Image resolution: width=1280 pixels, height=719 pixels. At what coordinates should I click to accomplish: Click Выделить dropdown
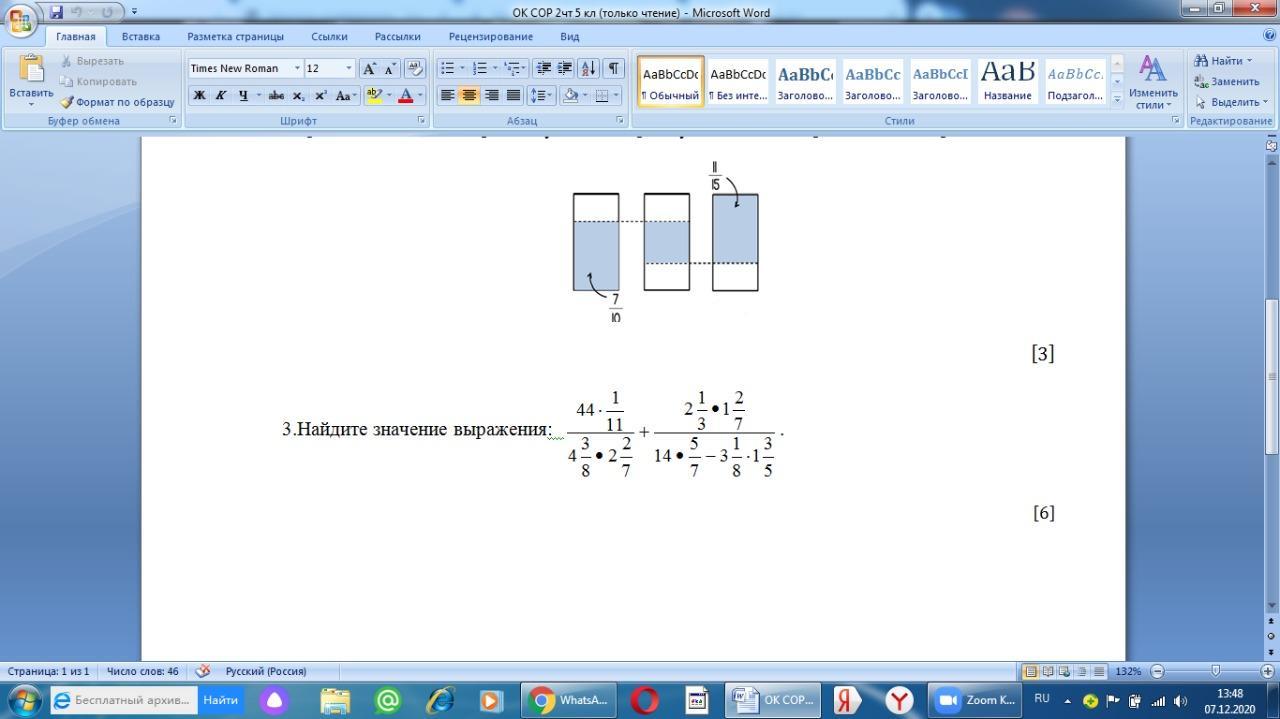coord(1231,102)
